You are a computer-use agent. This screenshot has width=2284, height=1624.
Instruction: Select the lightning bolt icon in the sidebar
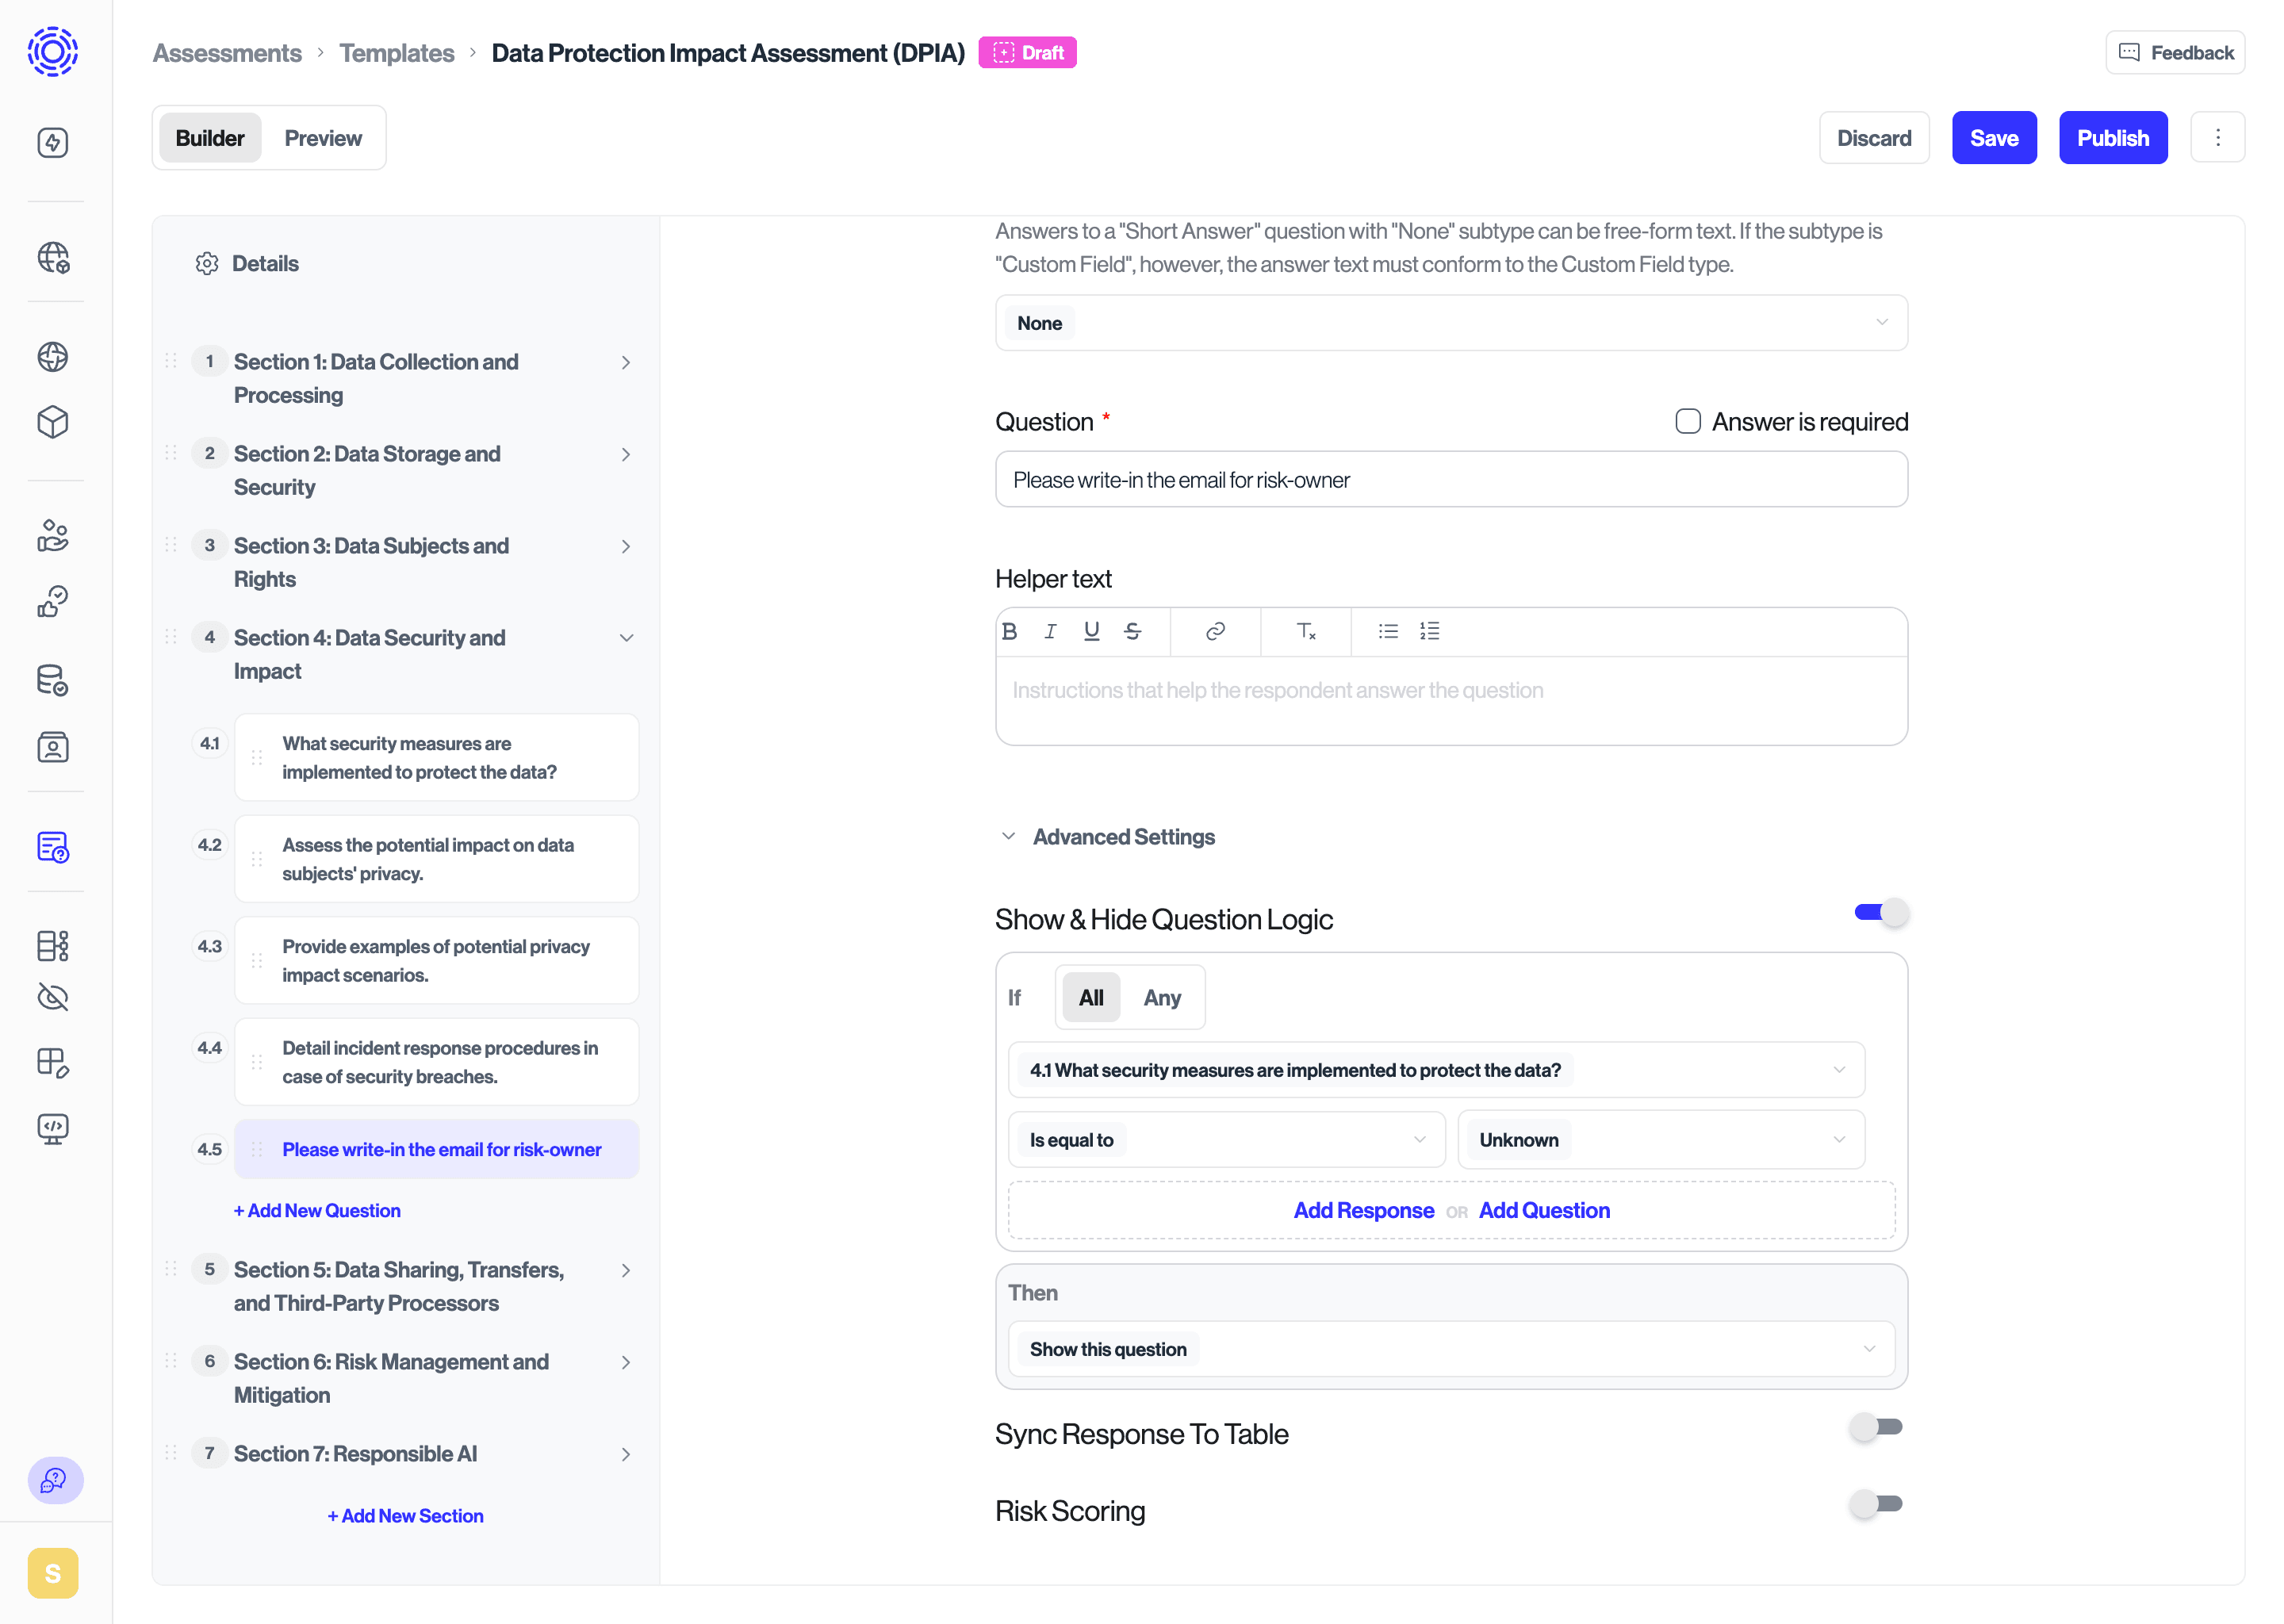point(55,143)
